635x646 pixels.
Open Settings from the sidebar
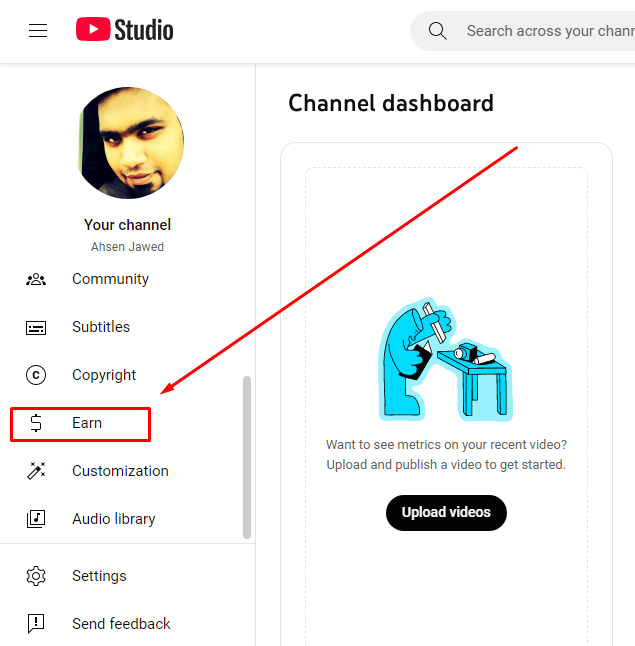click(99, 576)
